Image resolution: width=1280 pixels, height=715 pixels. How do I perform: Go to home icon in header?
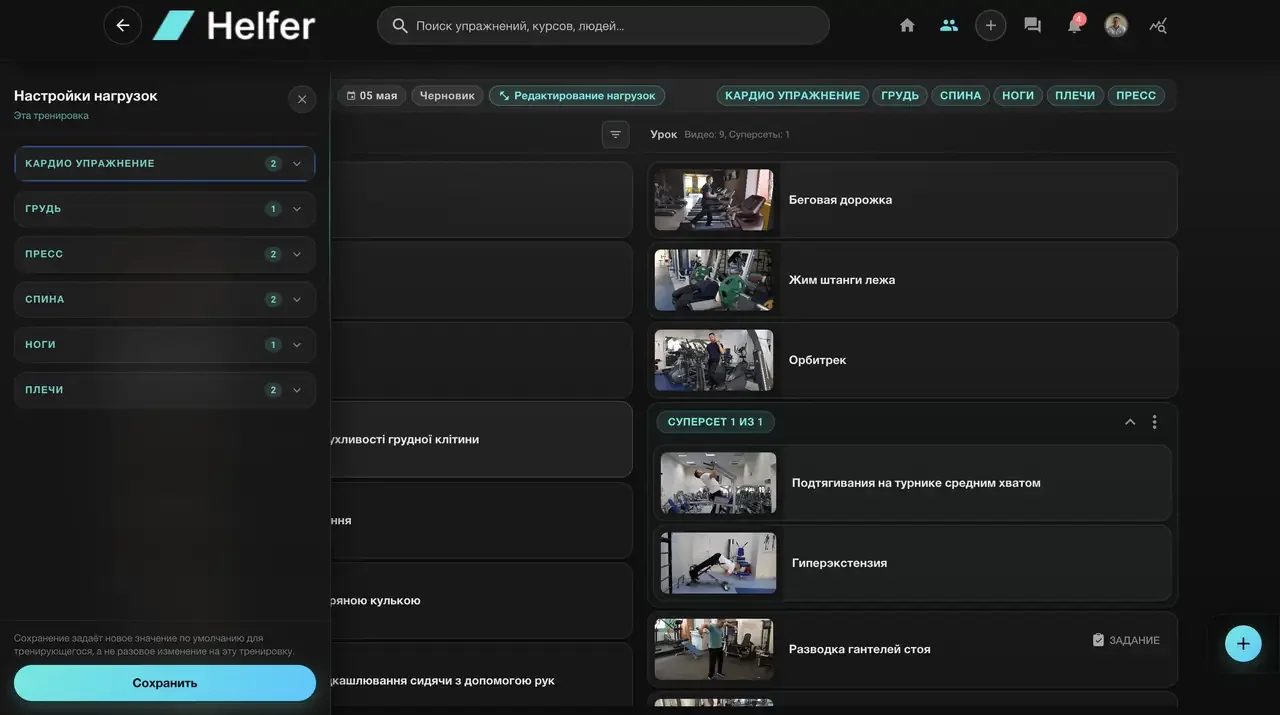[907, 26]
